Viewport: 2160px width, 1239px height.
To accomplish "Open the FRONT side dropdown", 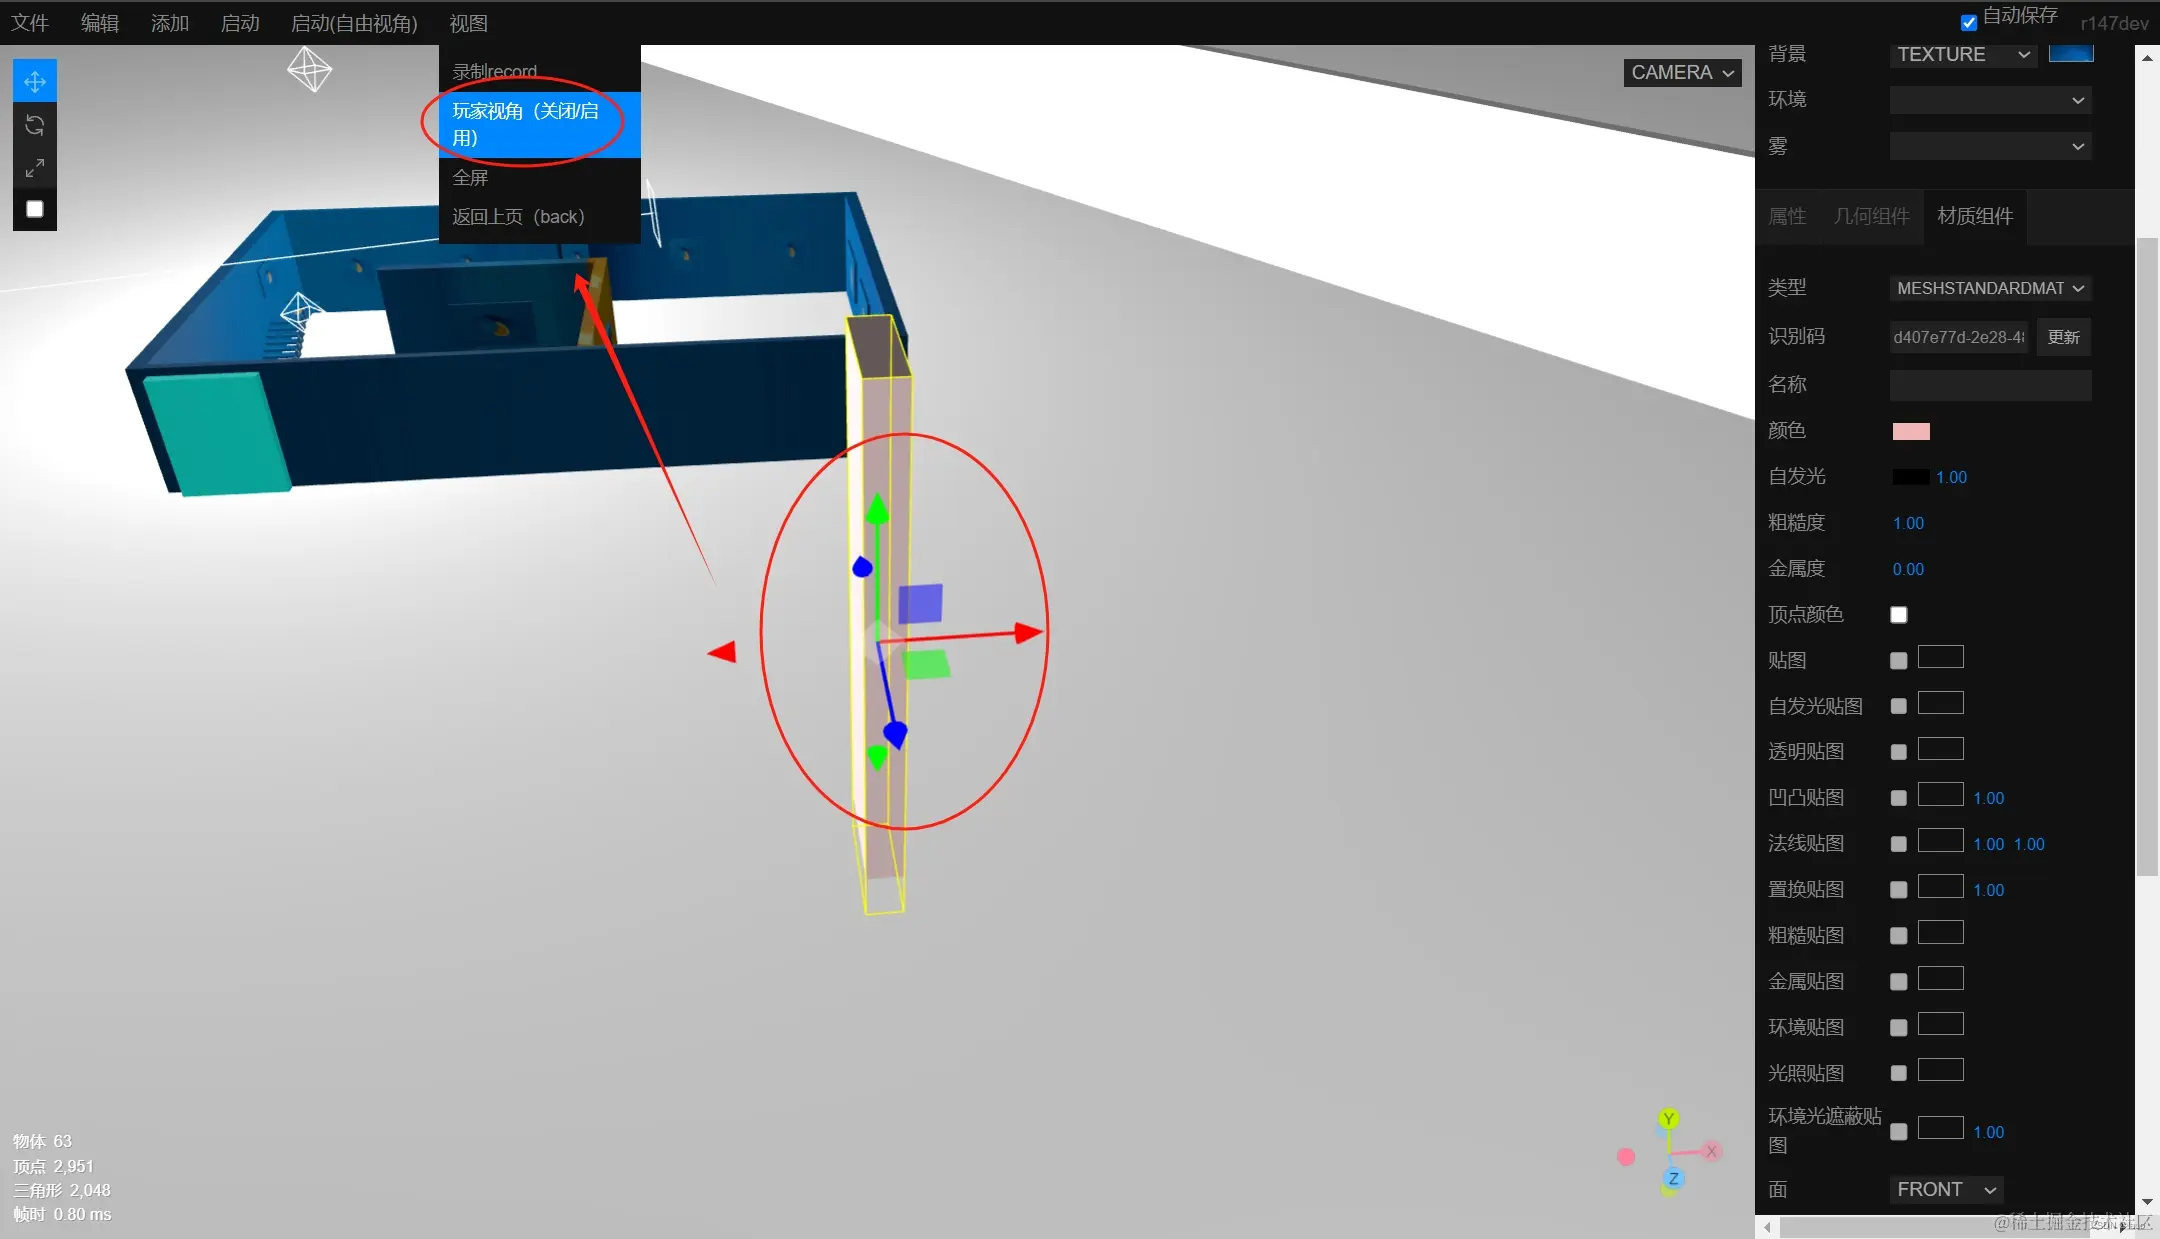I will pos(1945,1190).
